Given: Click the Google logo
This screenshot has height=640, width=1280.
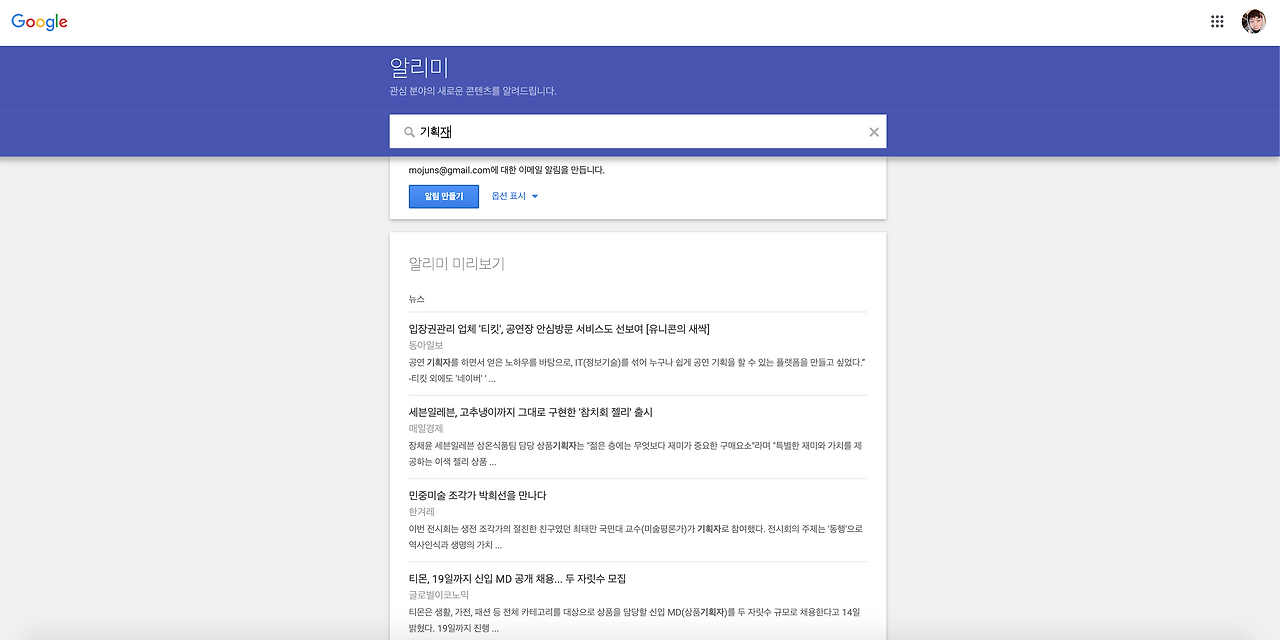Looking at the screenshot, I should pyautogui.click(x=38, y=20).
